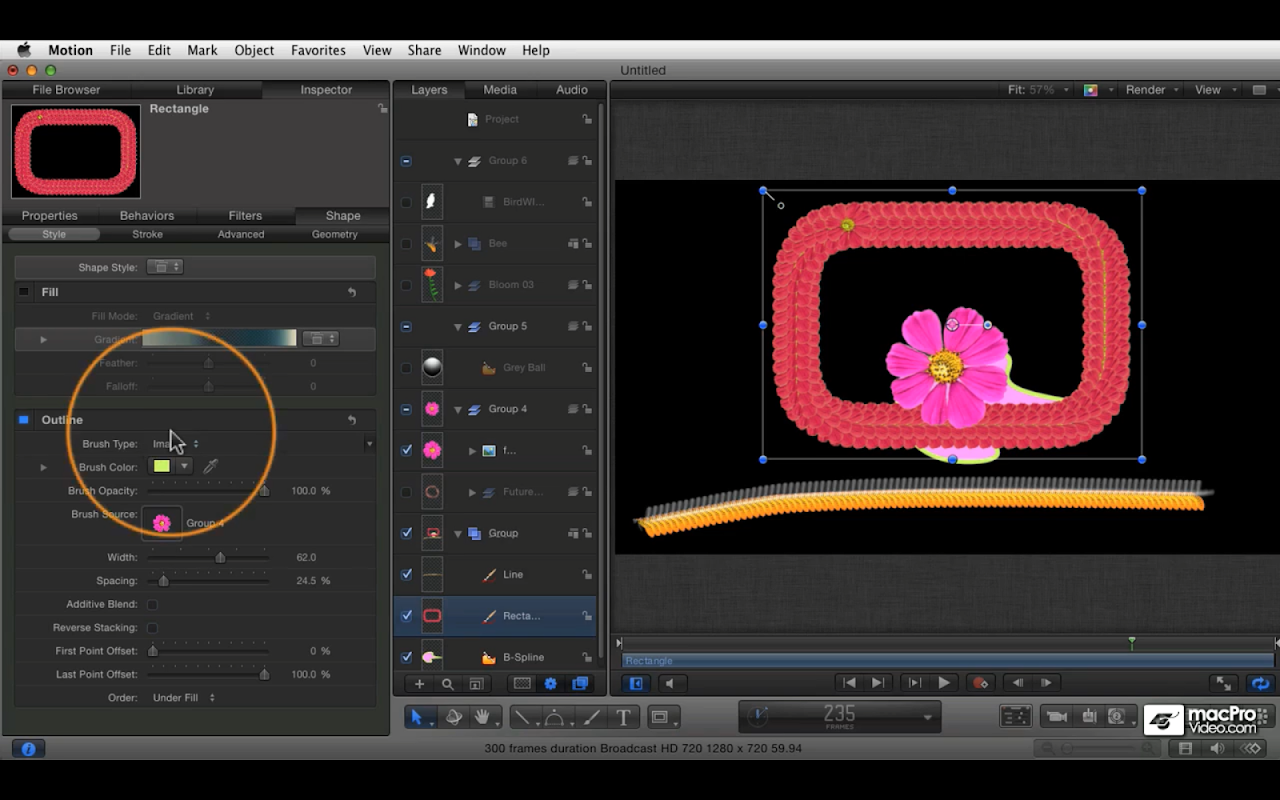Screen dimensions: 1280x800
Task: Click the add layer plus icon
Action: pyautogui.click(x=420, y=684)
